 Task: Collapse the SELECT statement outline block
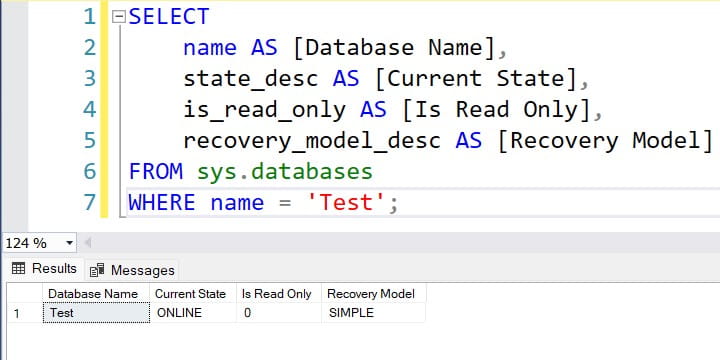coord(119,17)
